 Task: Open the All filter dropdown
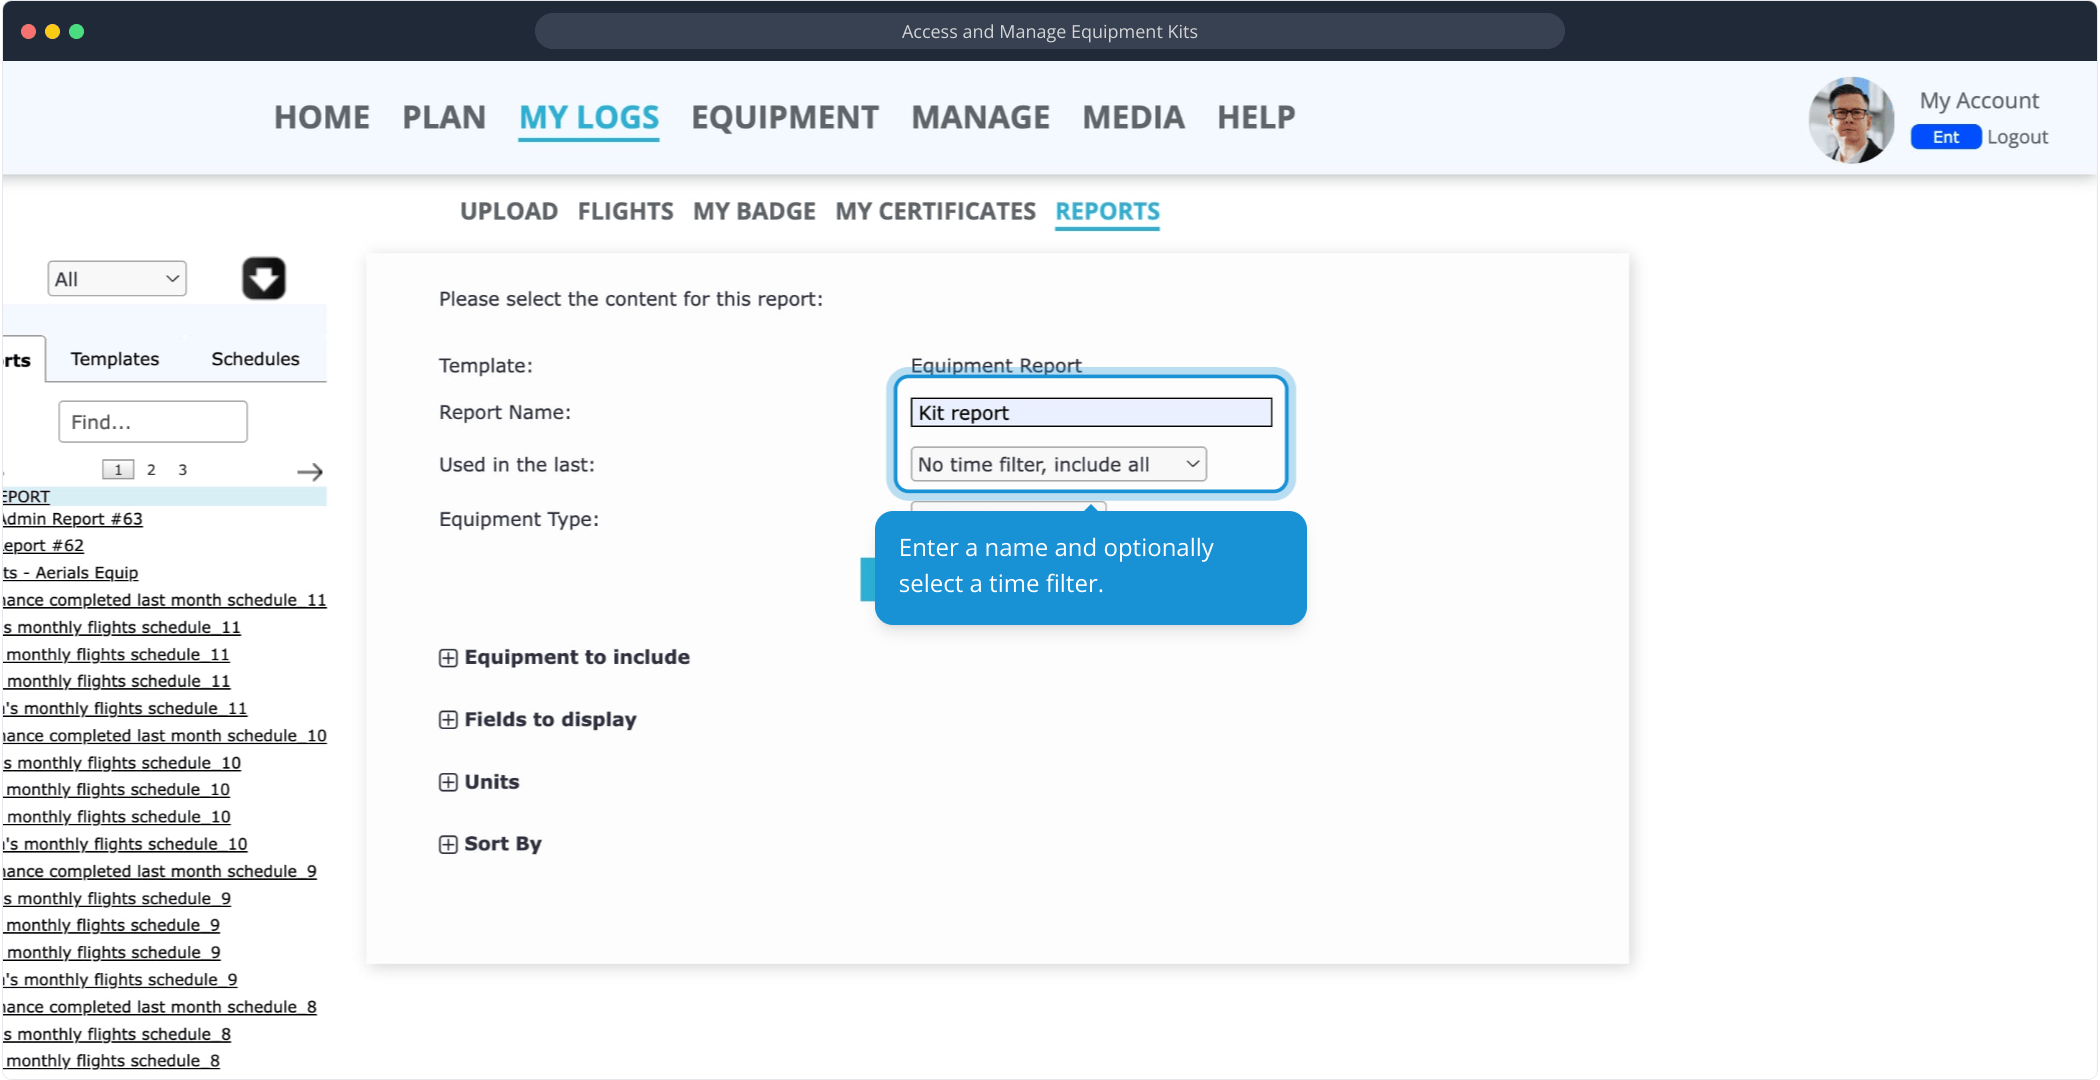point(117,279)
